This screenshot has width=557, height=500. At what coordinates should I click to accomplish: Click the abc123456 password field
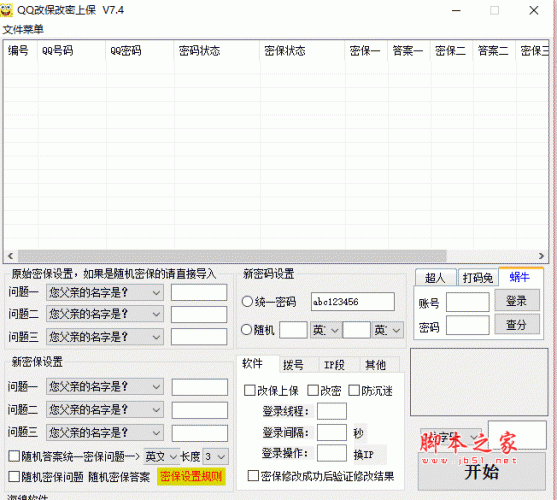coord(353,302)
